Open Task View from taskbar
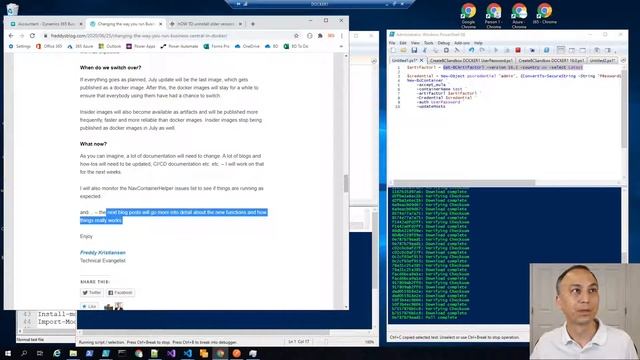 point(40,353)
